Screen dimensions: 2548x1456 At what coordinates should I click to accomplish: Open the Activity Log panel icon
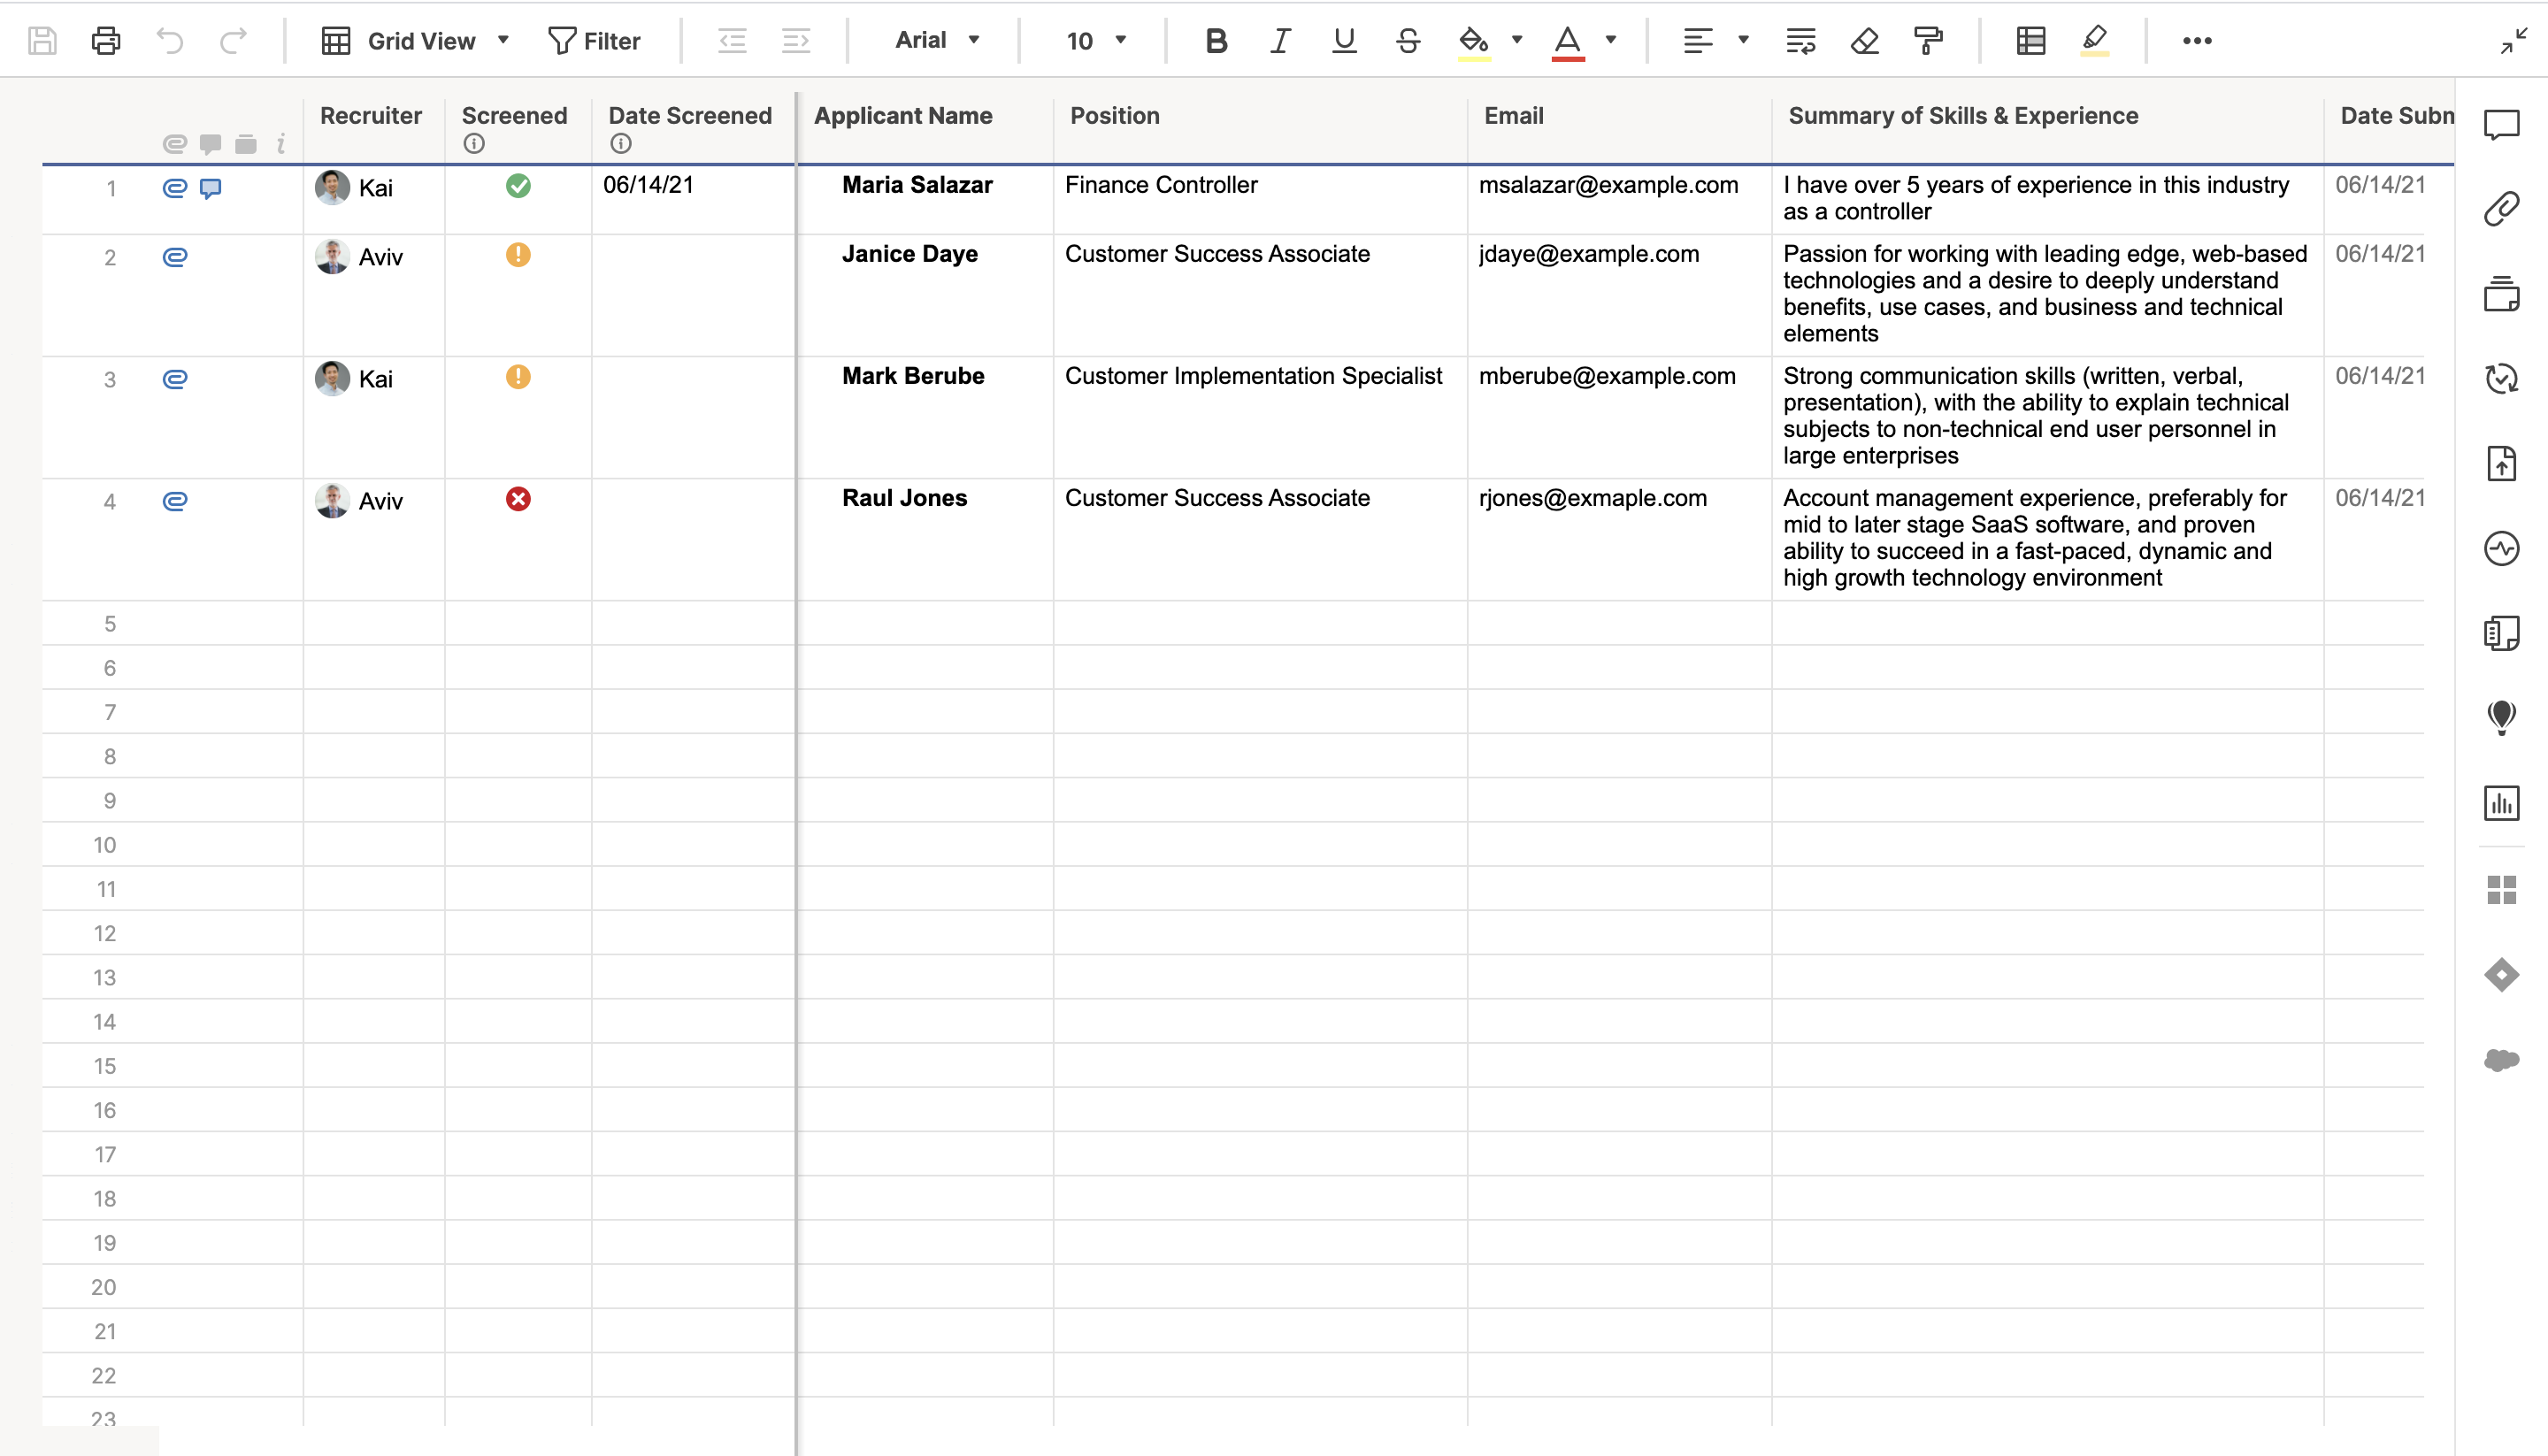tap(2501, 548)
